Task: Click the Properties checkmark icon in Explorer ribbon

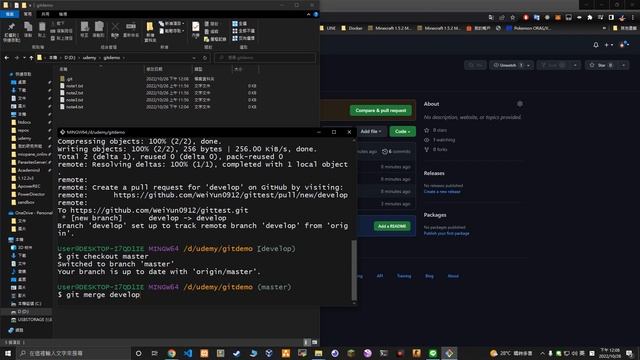Action: click(196, 27)
